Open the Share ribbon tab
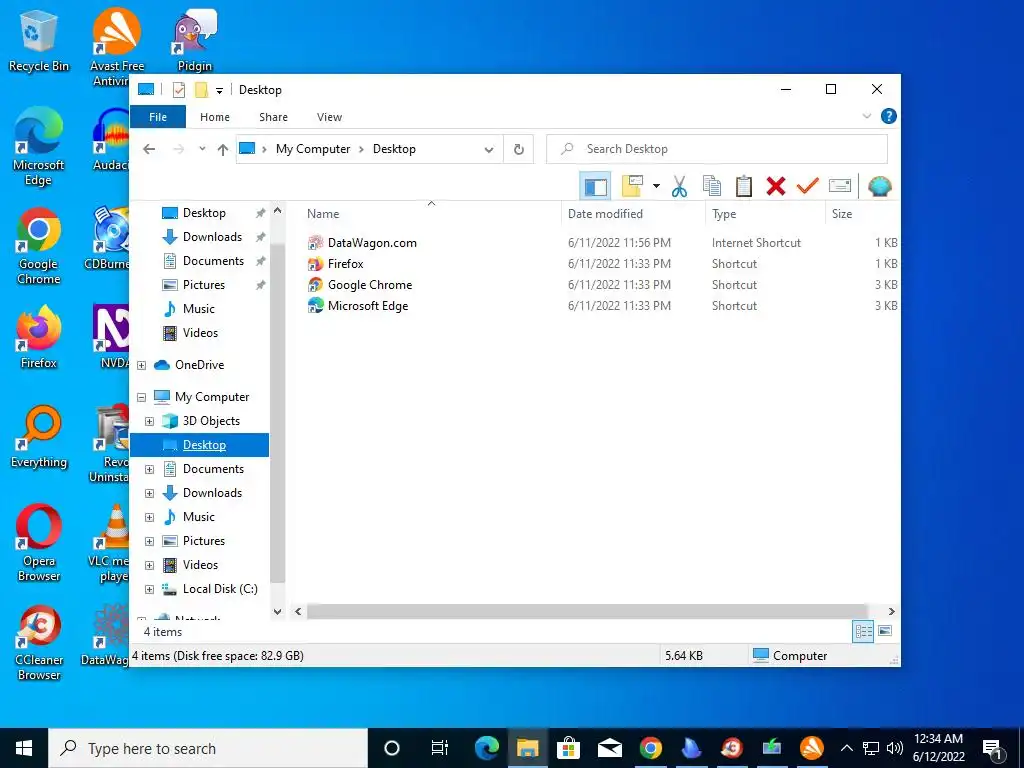This screenshot has width=1024, height=768. coord(273,117)
